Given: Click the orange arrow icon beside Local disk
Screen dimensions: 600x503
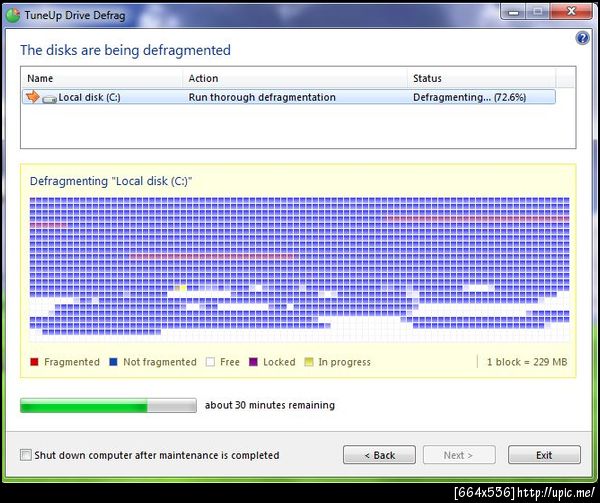Looking at the screenshot, I should [33, 97].
